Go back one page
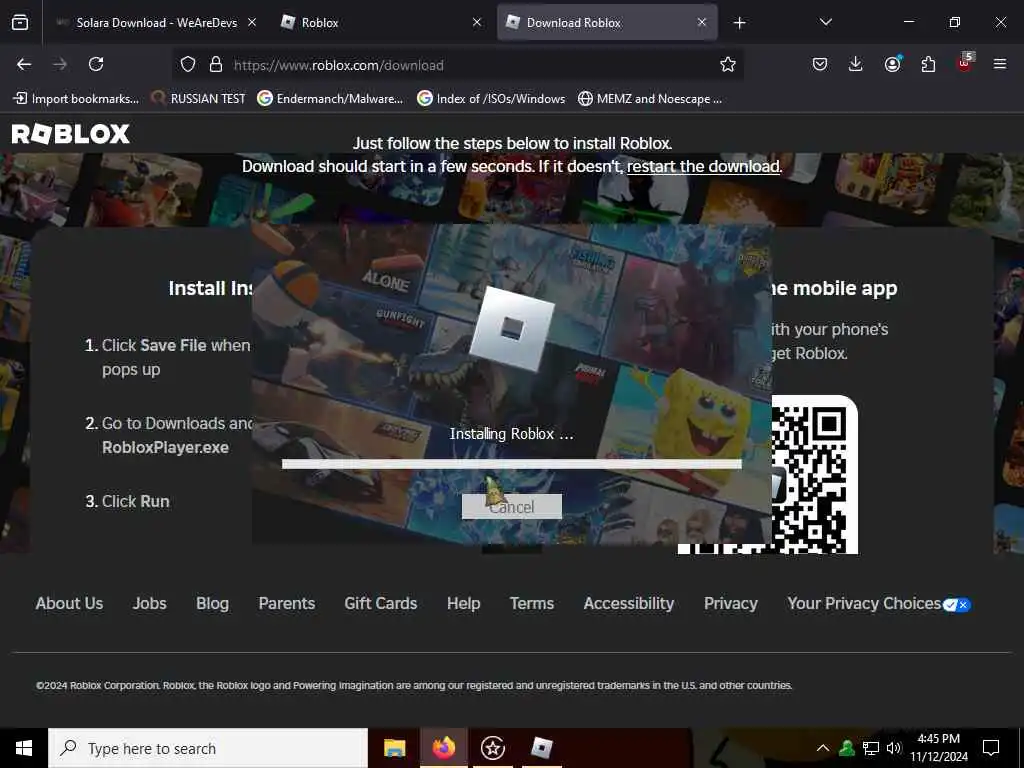1024x768 pixels. (24, 64)
